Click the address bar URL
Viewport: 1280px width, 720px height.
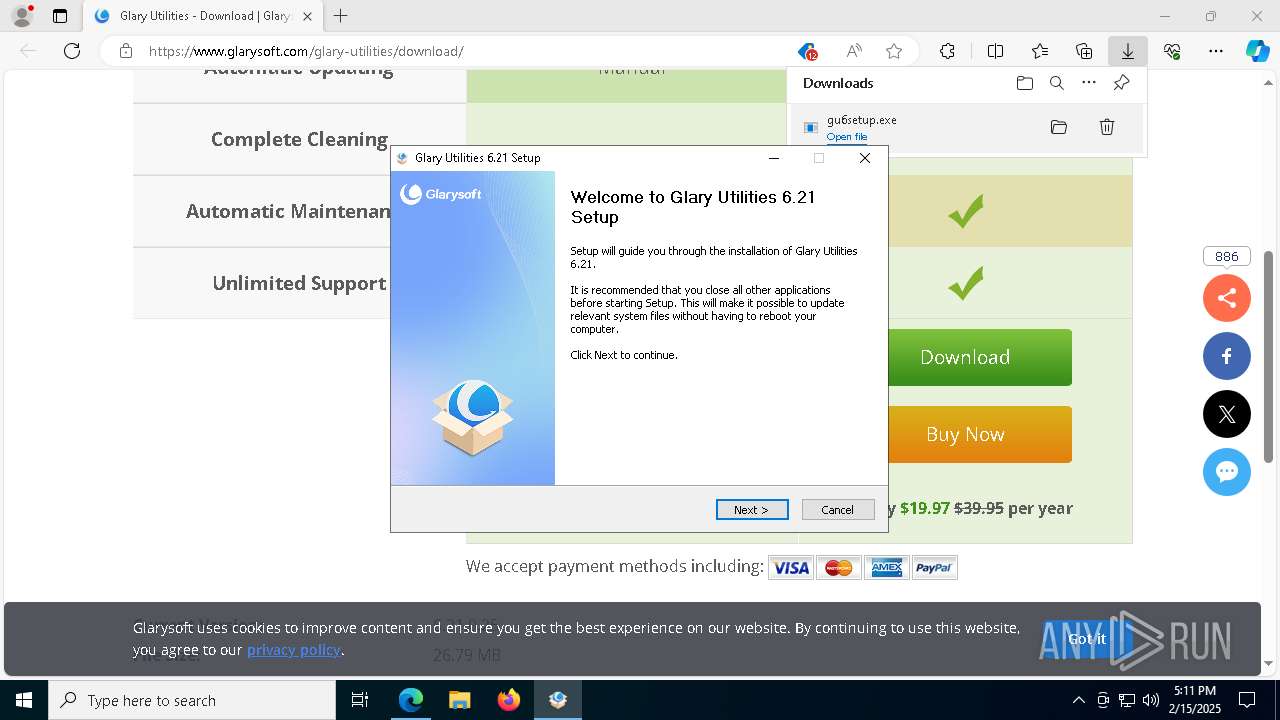coord(306,51)
